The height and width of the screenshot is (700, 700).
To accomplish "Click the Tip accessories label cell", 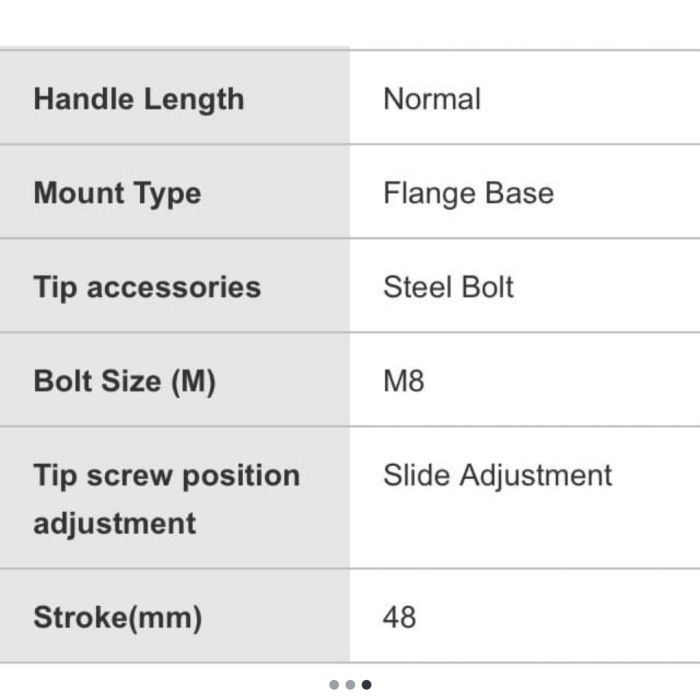I will tap(146, 287).
